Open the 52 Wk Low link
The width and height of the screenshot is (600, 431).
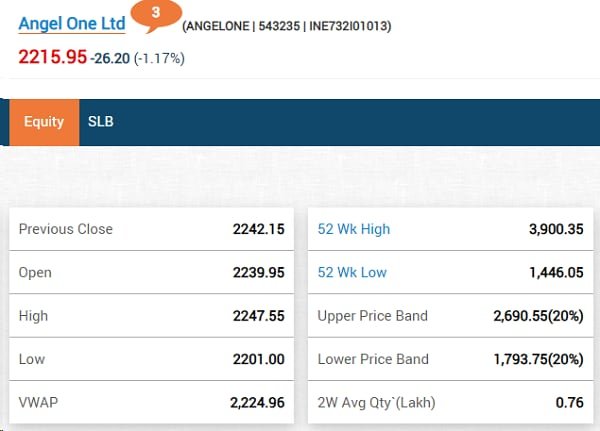click(352, 273)
